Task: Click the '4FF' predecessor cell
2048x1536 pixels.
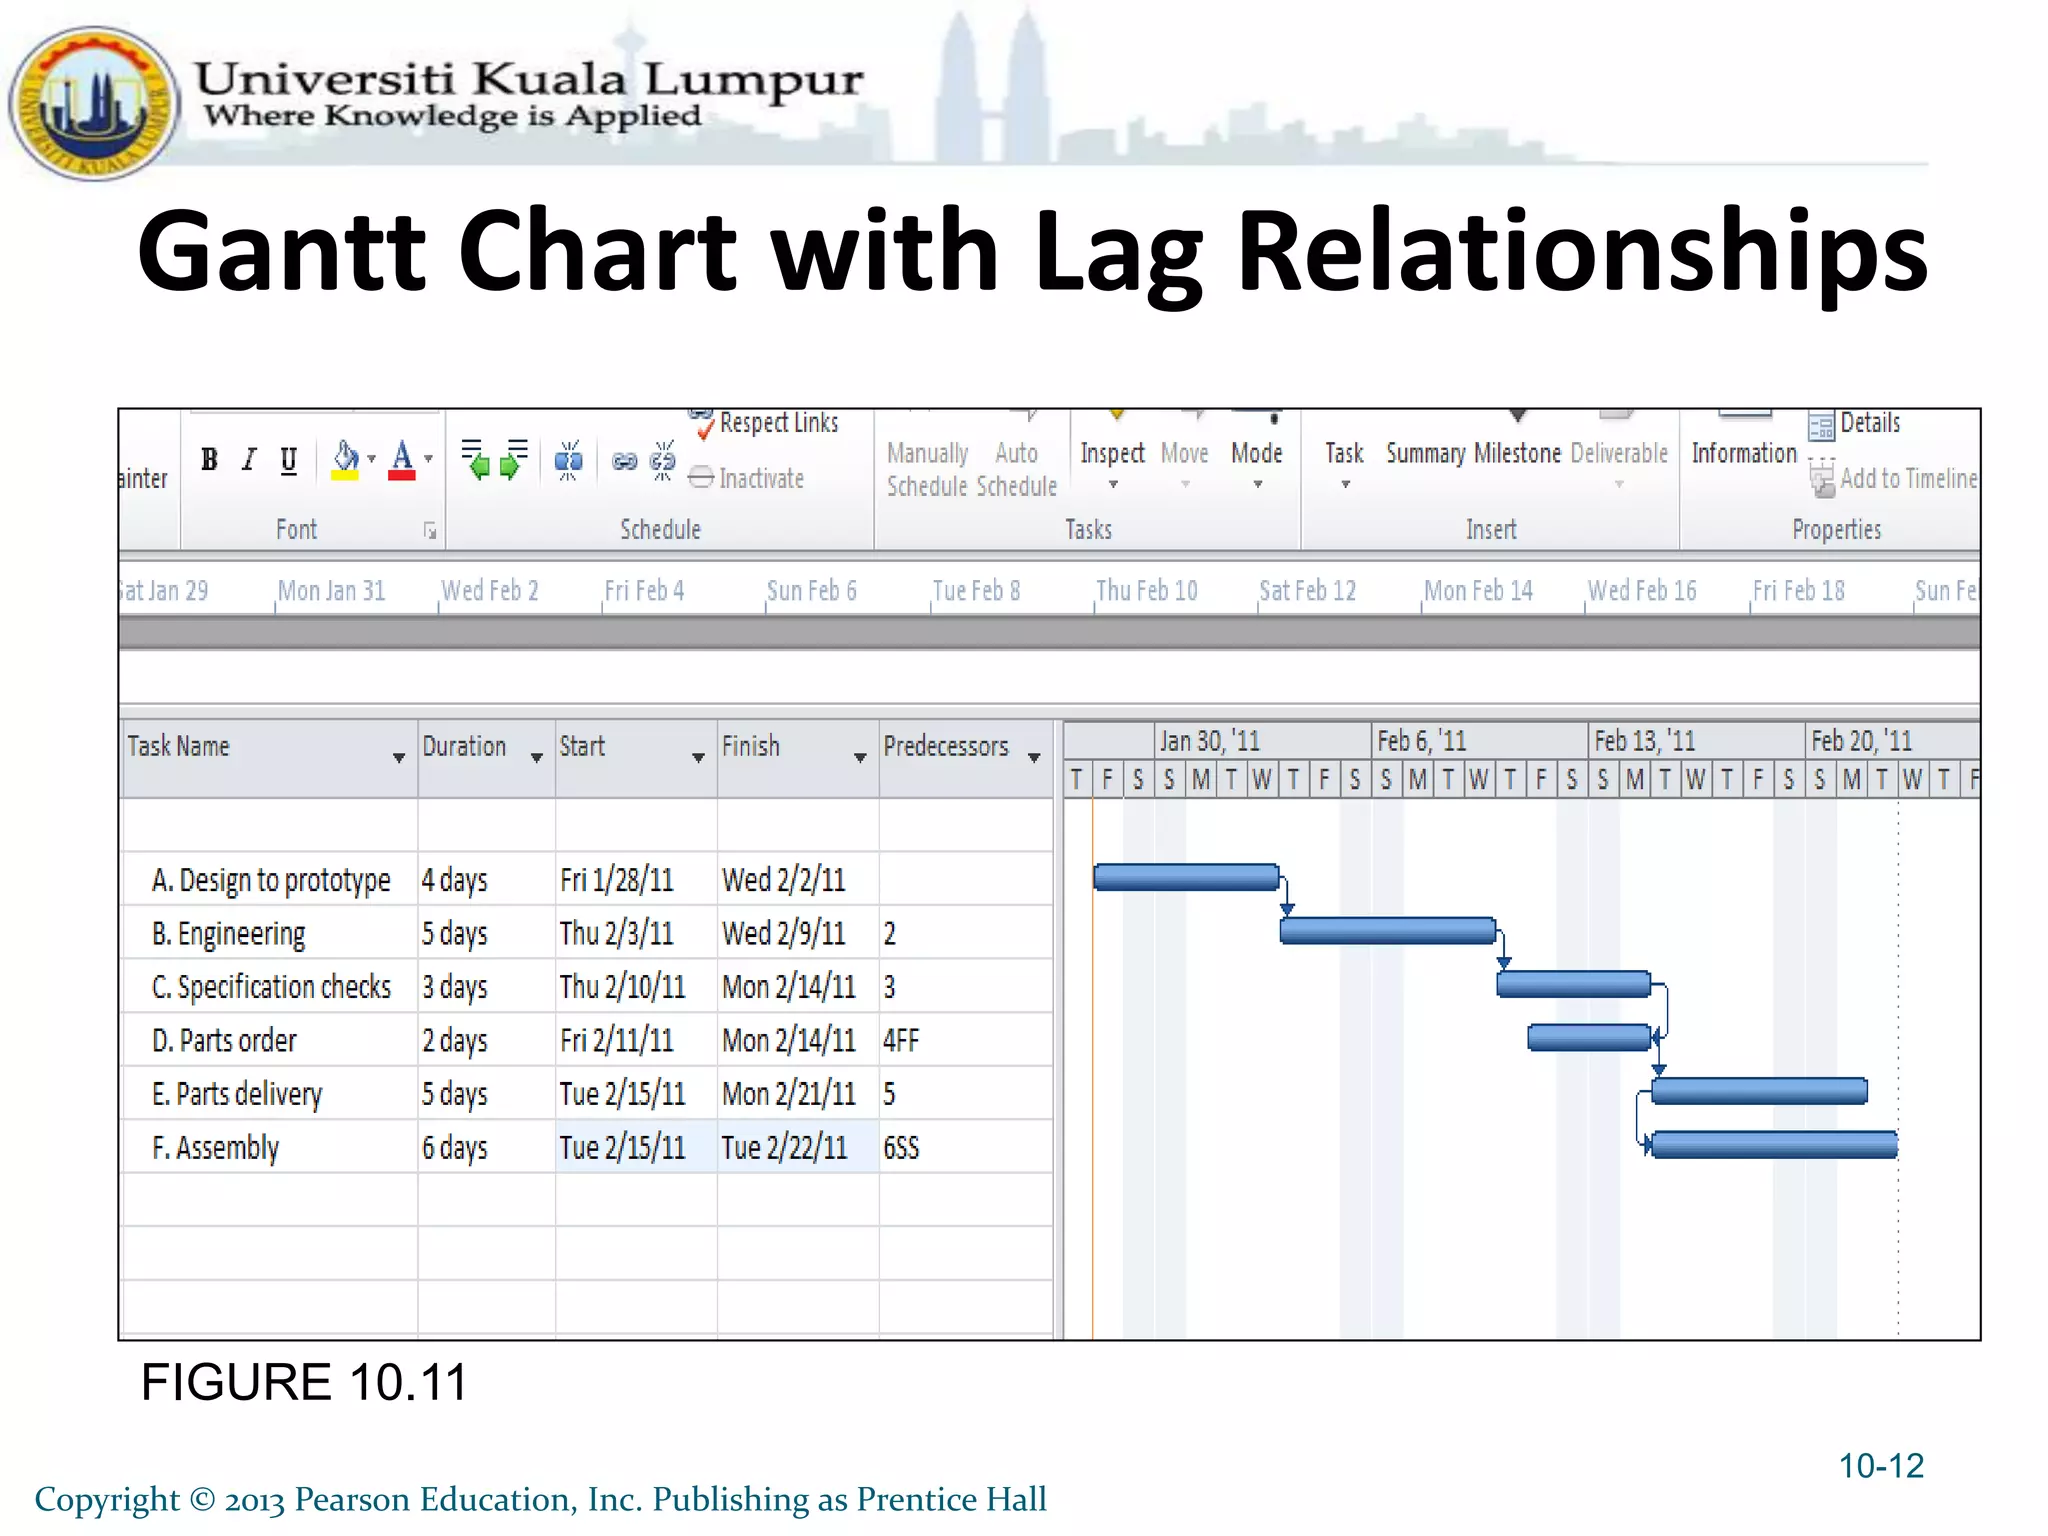Action: 965,1040
